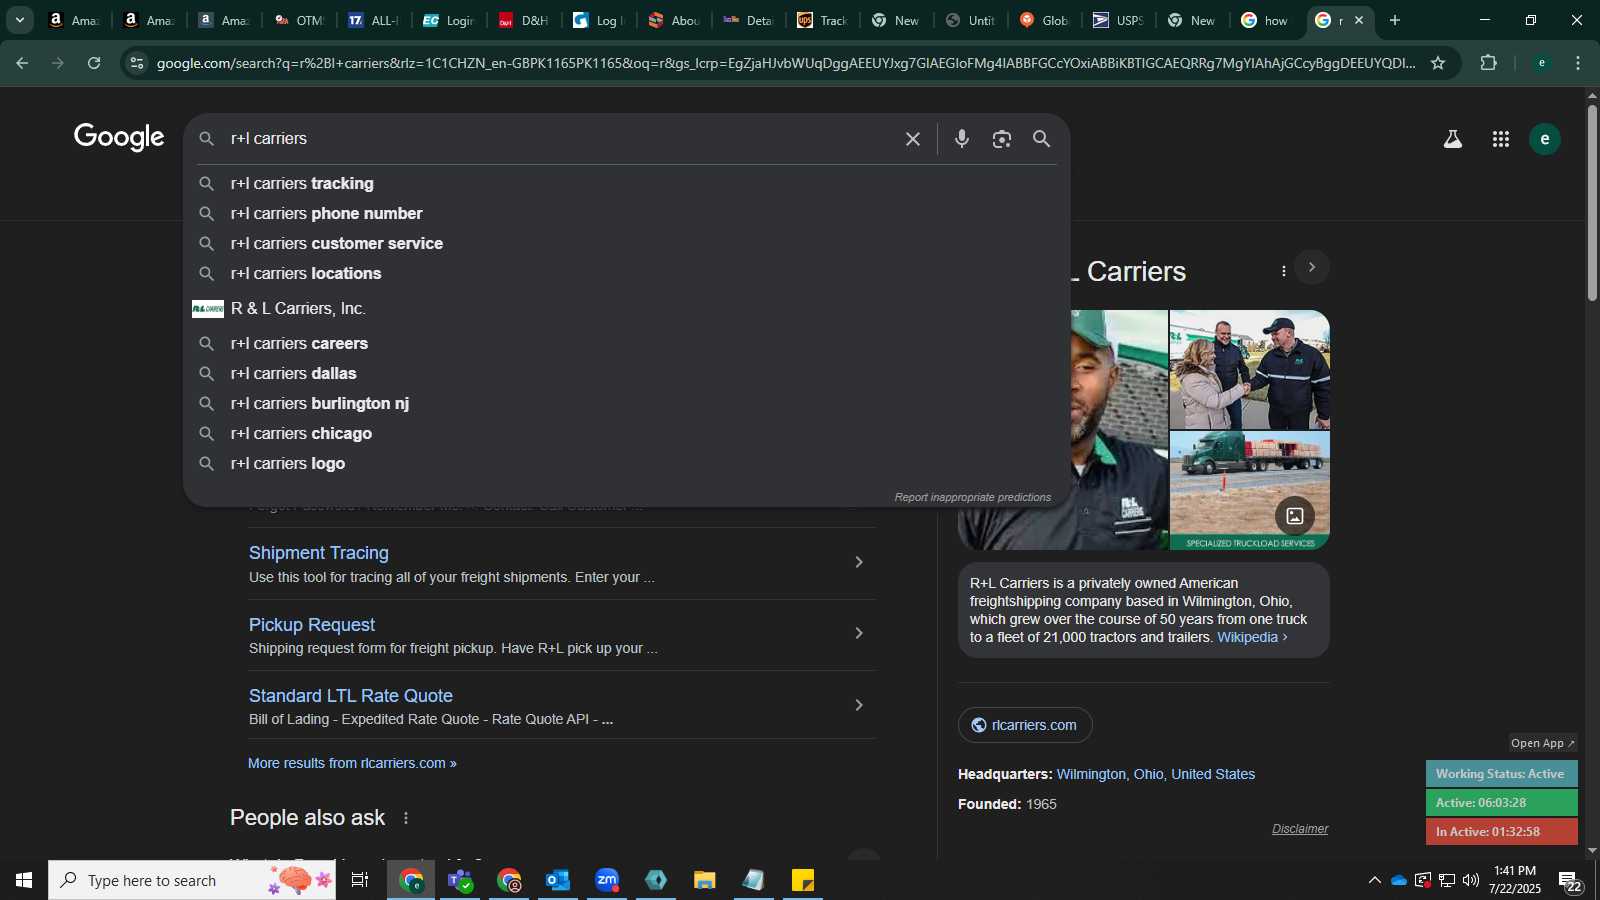This screenshot has height=900, width=1600.
Task: Open search by image camera icon
Action: click(x=1002, y=139)
